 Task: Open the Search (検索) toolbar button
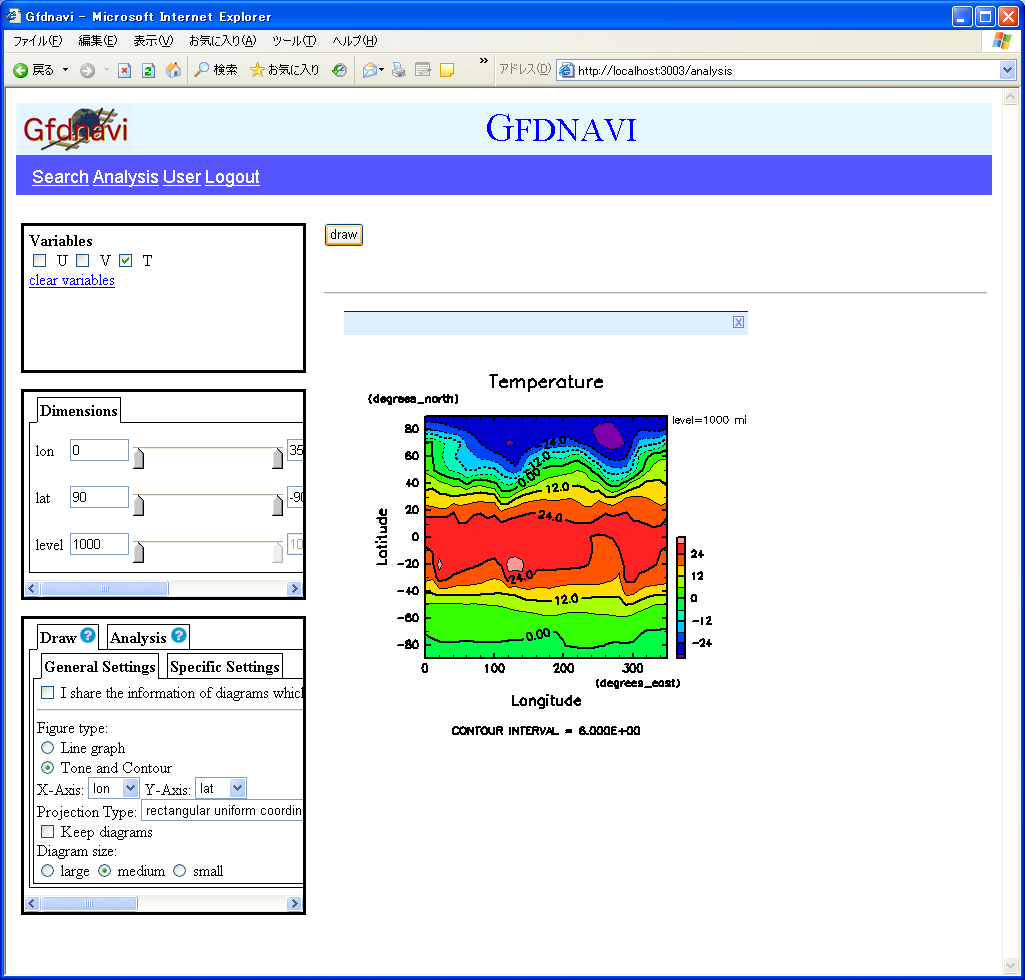216,70
